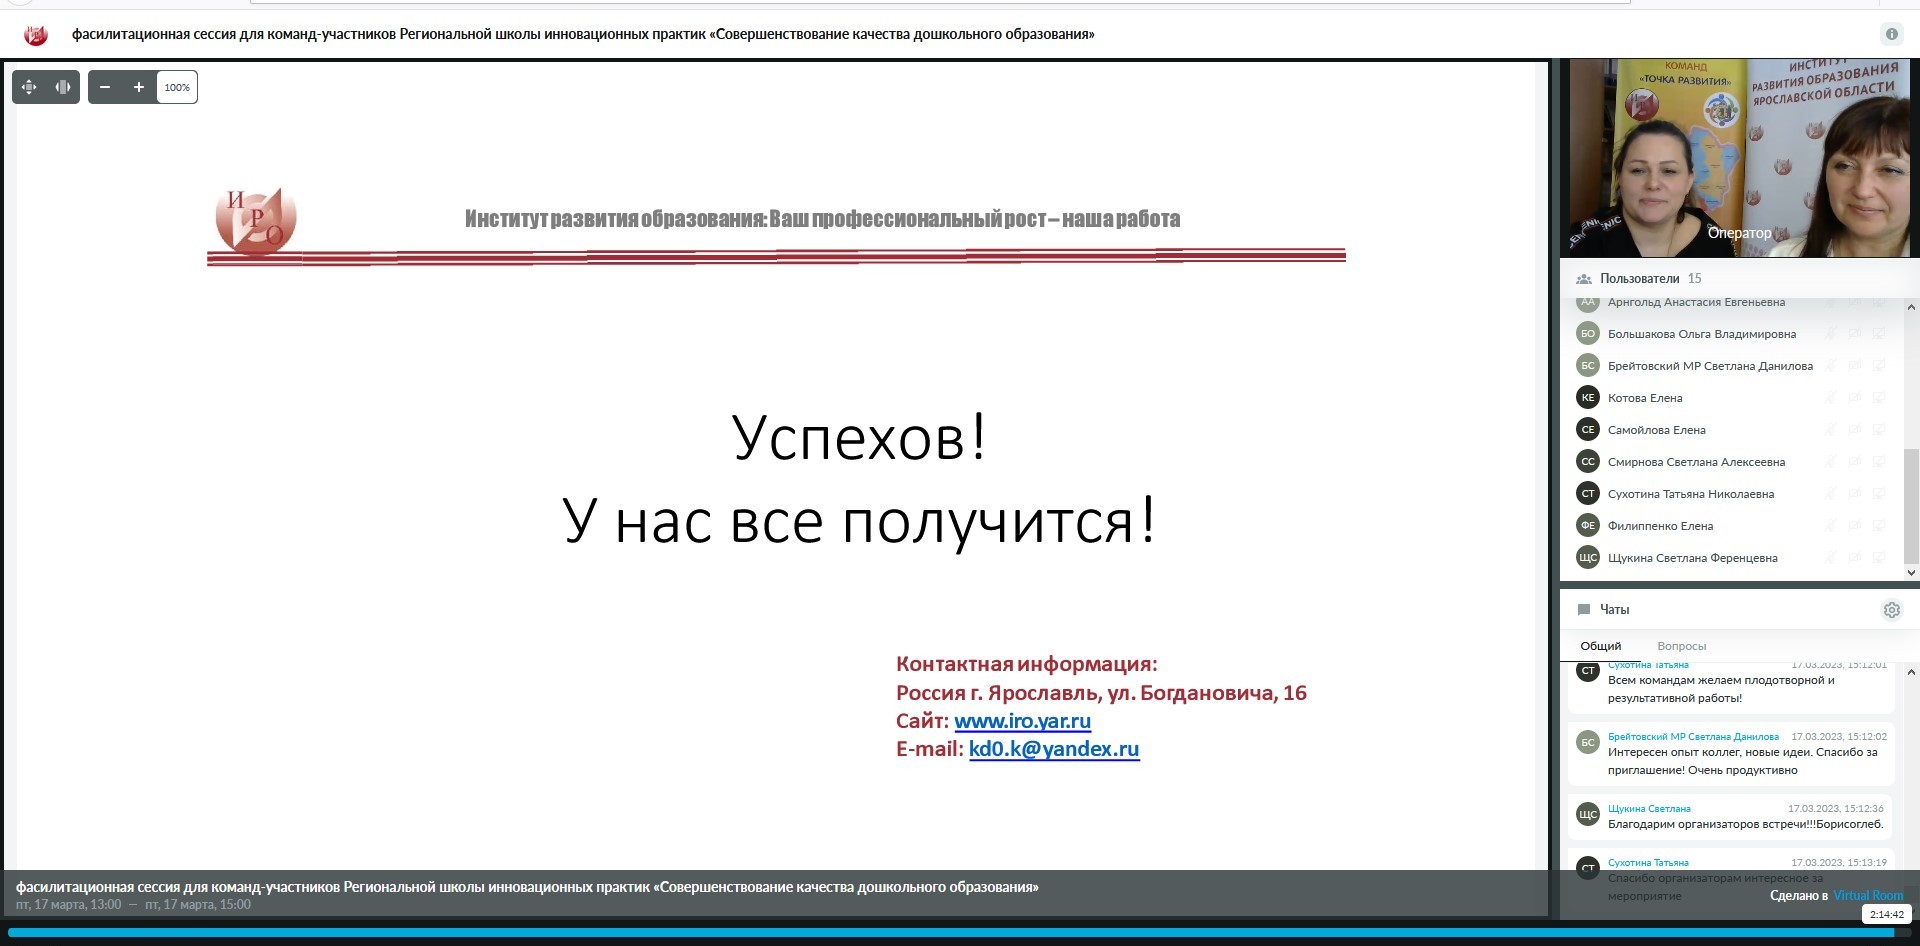Toggle microphone icon for Большакова Ольга Владимировна
Image resolution: width=1920 pixels, height=946 pixels.
pos(1831,334)
